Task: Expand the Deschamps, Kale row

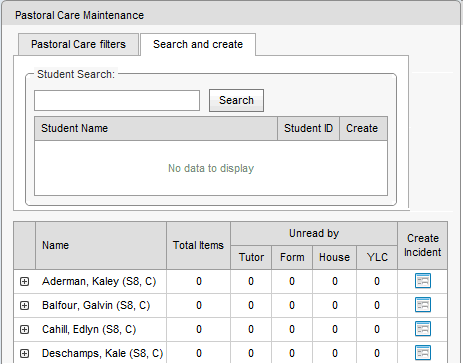Action: (24, 354)
